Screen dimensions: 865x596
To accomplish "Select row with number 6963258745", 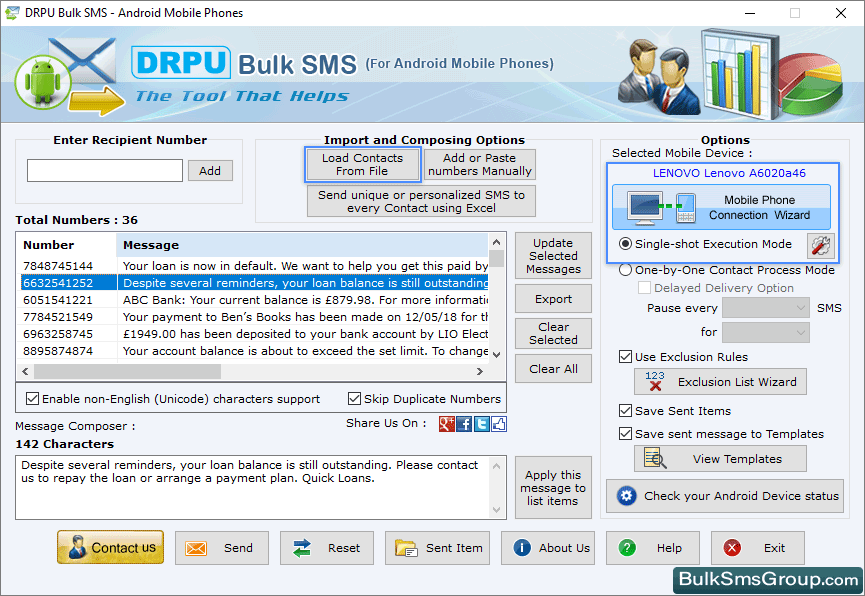I will point(254,334).
